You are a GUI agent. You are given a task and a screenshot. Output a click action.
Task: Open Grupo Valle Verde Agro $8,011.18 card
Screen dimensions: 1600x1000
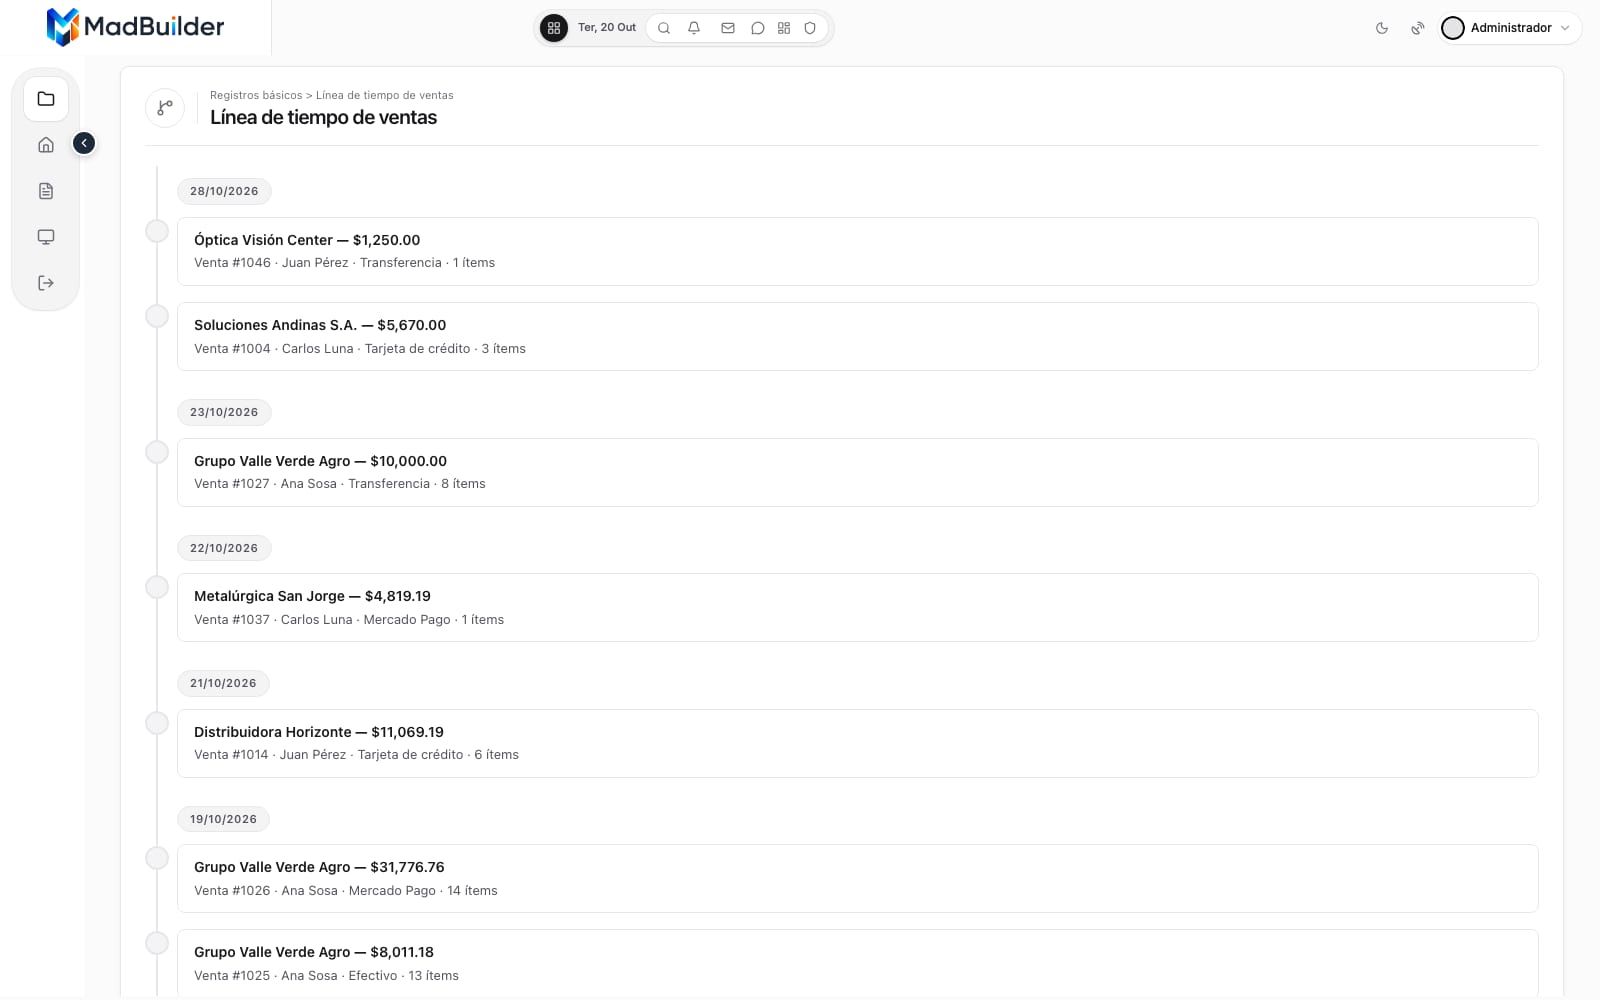[x=857, y=963]
